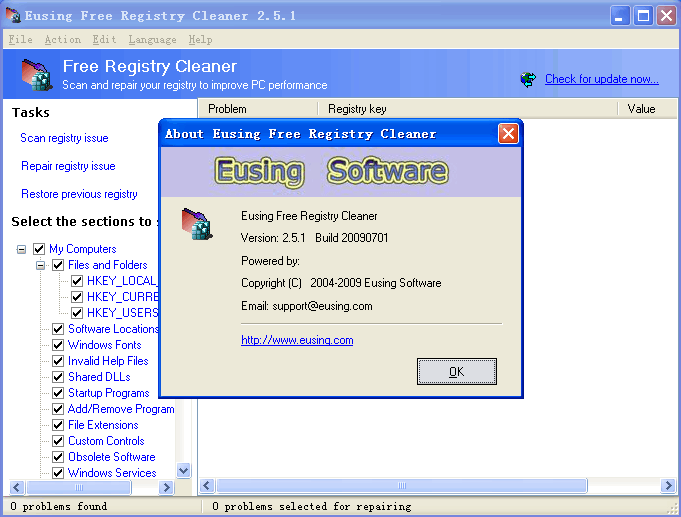Viewport: 681px width, 517px height.
Task: Open the Action menu
Action: click(63, 40)
